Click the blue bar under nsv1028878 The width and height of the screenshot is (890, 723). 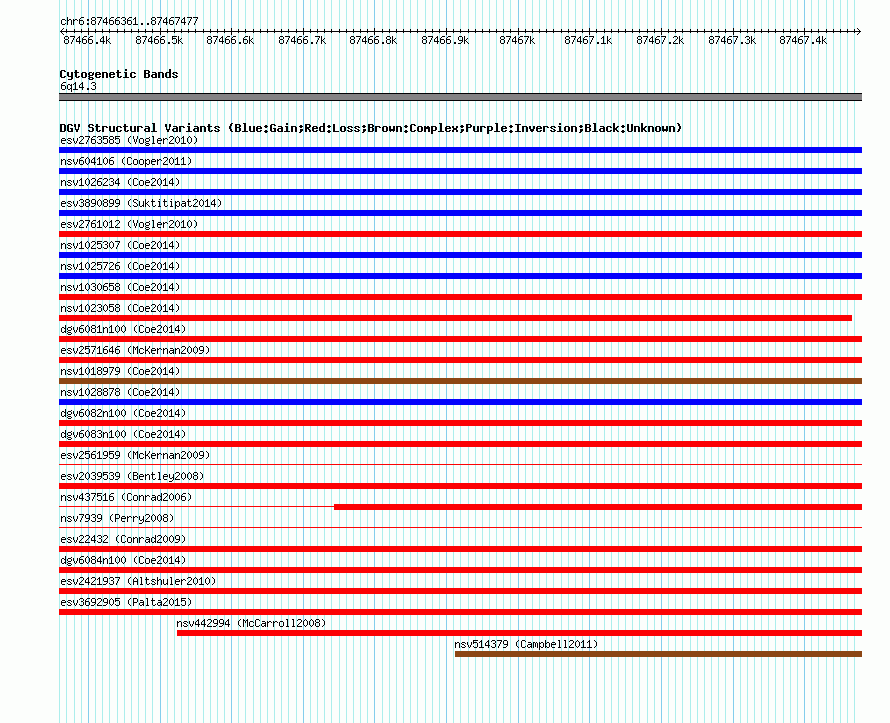pos(460,402)
